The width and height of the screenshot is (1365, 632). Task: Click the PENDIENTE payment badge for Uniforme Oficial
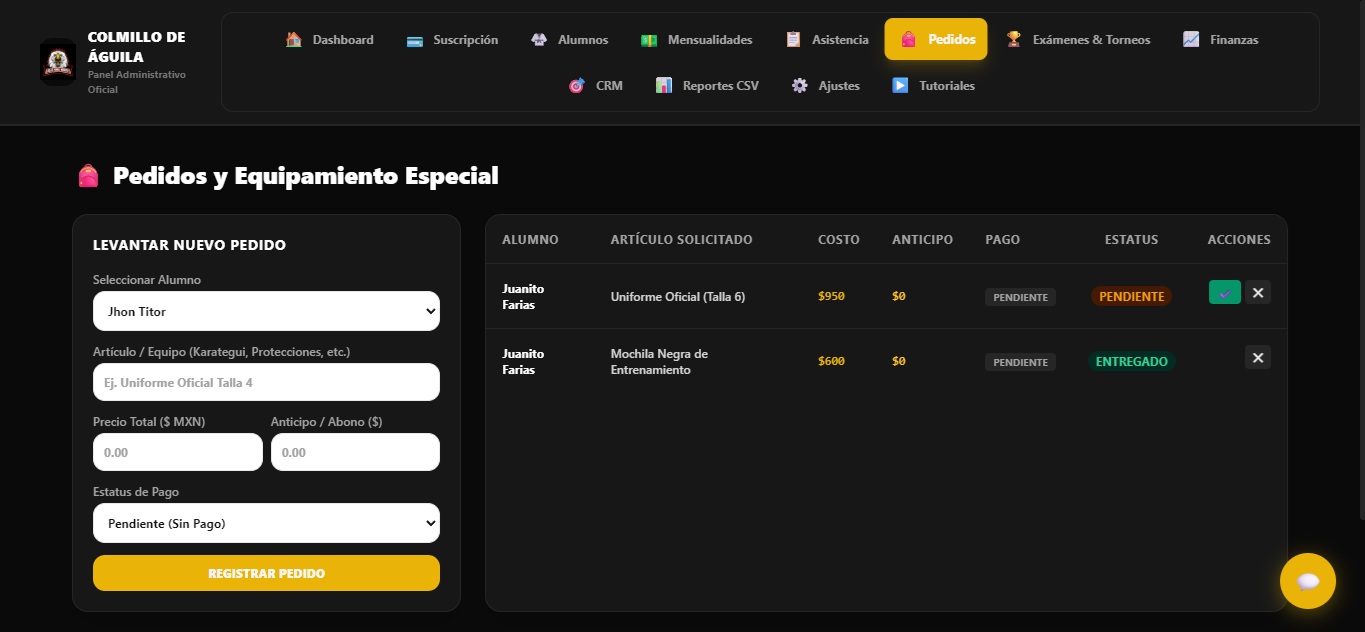tap(1020, 297)
